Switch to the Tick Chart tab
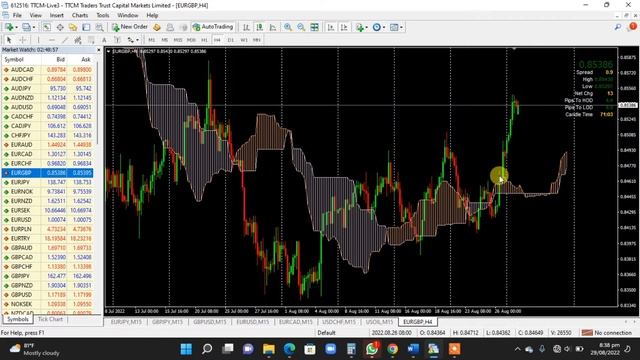The image size is (640, 360). (x=50, y=319)
